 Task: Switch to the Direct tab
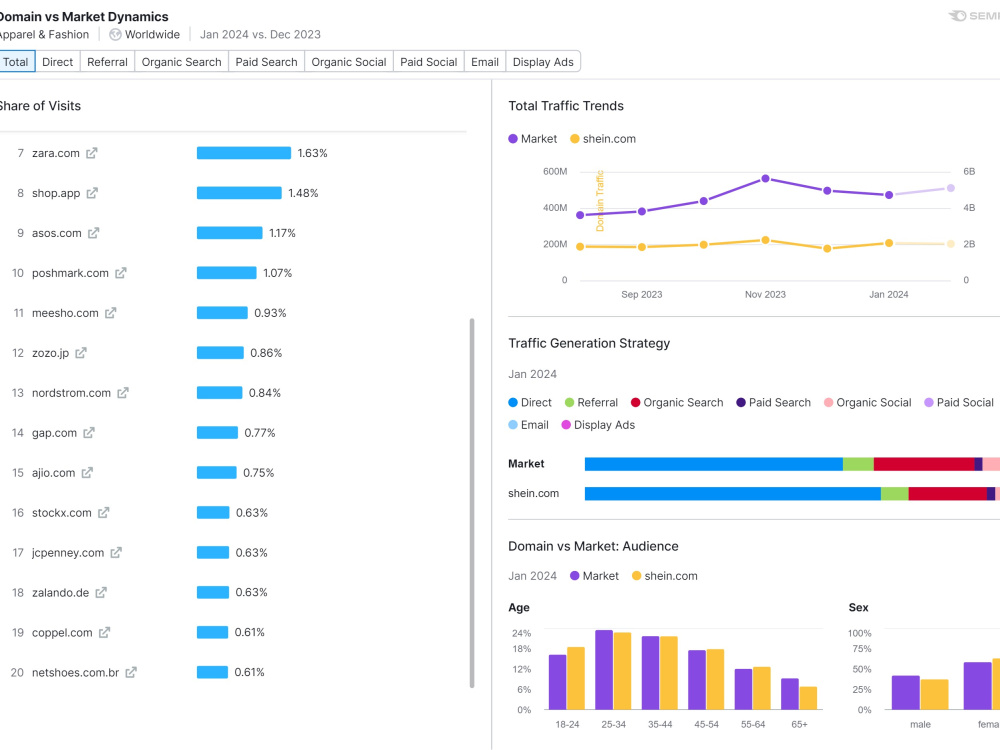57,62
